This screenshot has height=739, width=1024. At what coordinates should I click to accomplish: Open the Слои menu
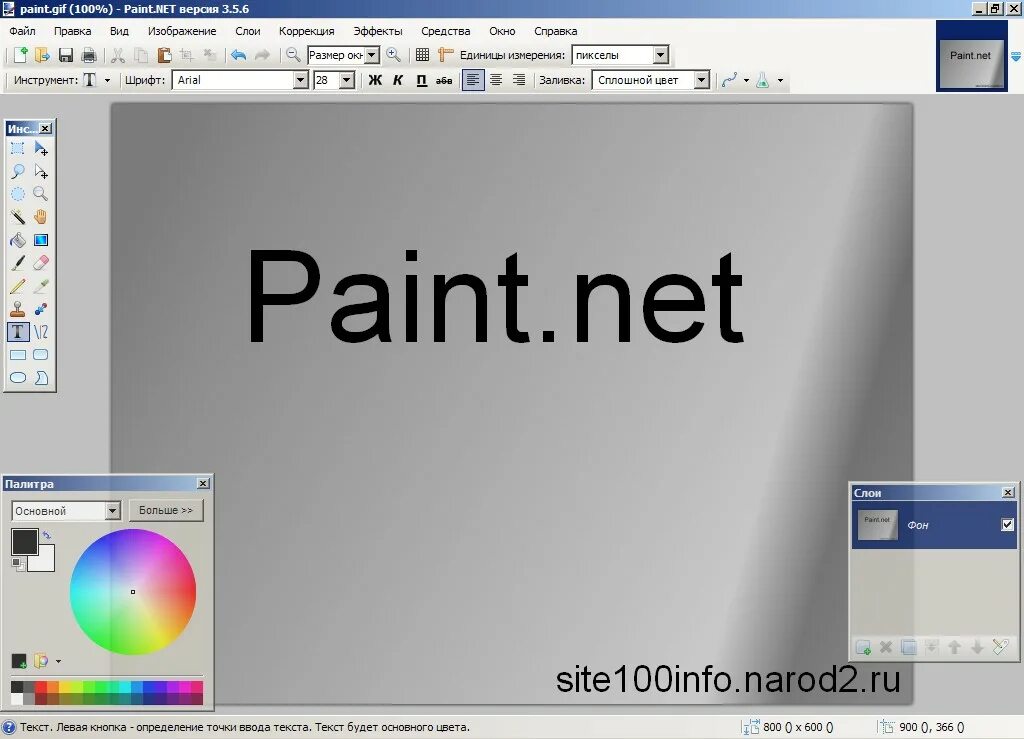pyautogui.click(x=248, y=31)
